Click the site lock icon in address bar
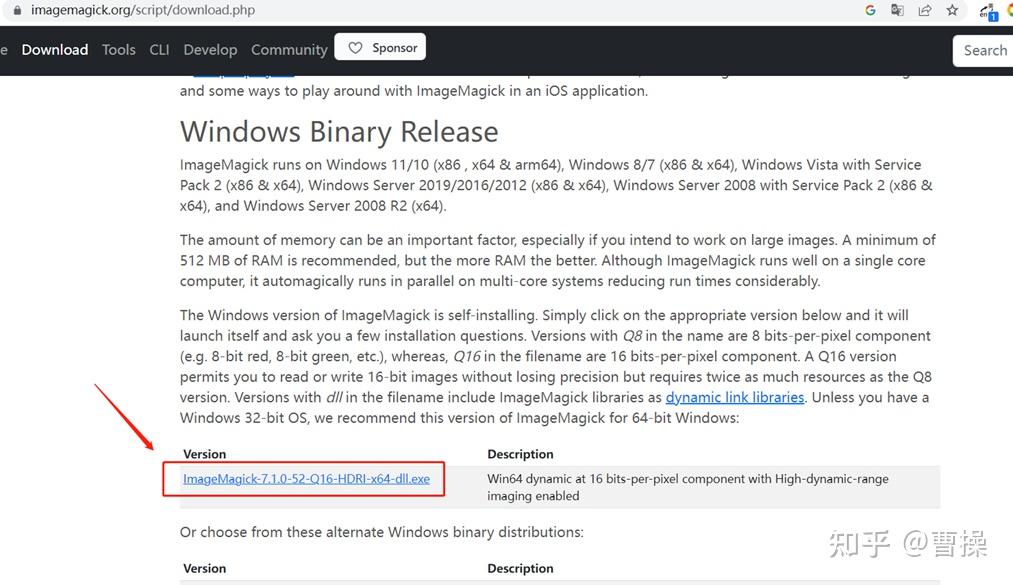Image resolution: width=1013 pixels, height=585 pixels. click(x=17, y=10)
